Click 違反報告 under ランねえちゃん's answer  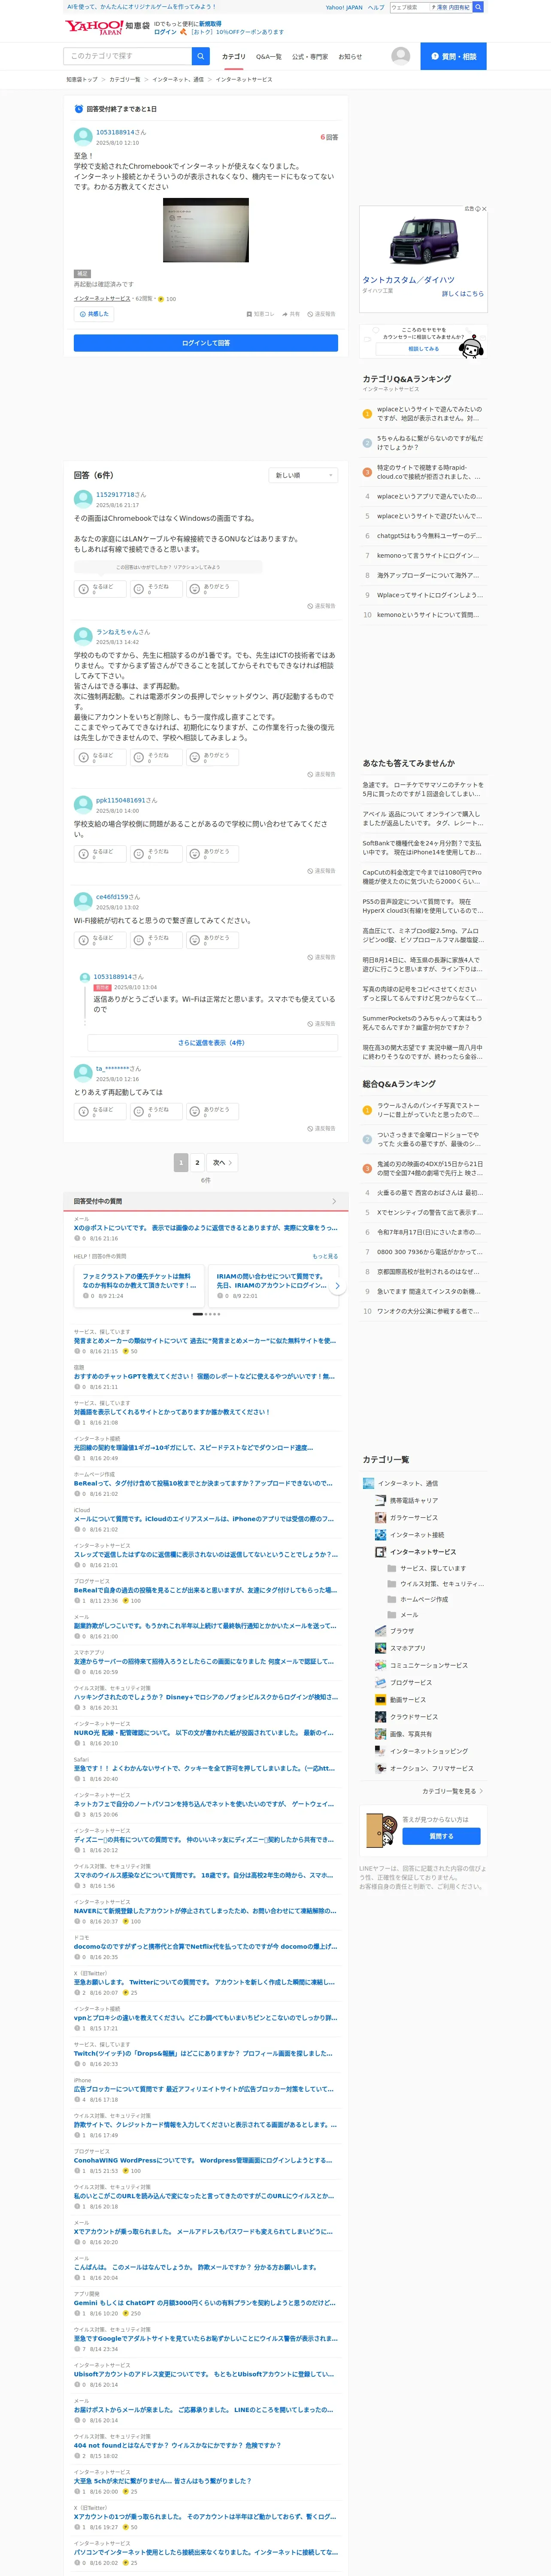coord(322,774)
